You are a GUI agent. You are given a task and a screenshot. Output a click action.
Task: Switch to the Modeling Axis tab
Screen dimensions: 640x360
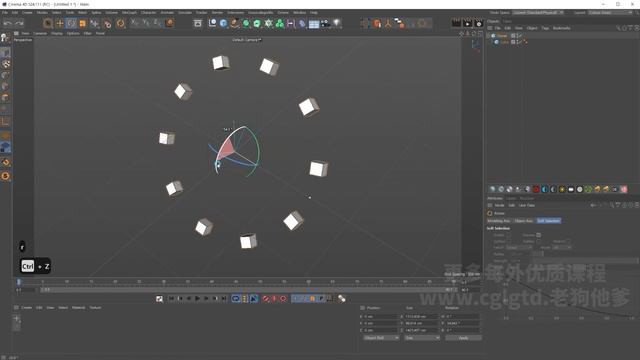coord(499,221)
